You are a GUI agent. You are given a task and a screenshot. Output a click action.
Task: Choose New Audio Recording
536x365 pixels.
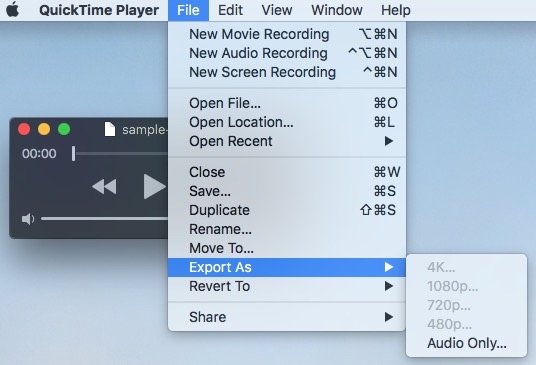pyautogui.click(x=287, y=53)
